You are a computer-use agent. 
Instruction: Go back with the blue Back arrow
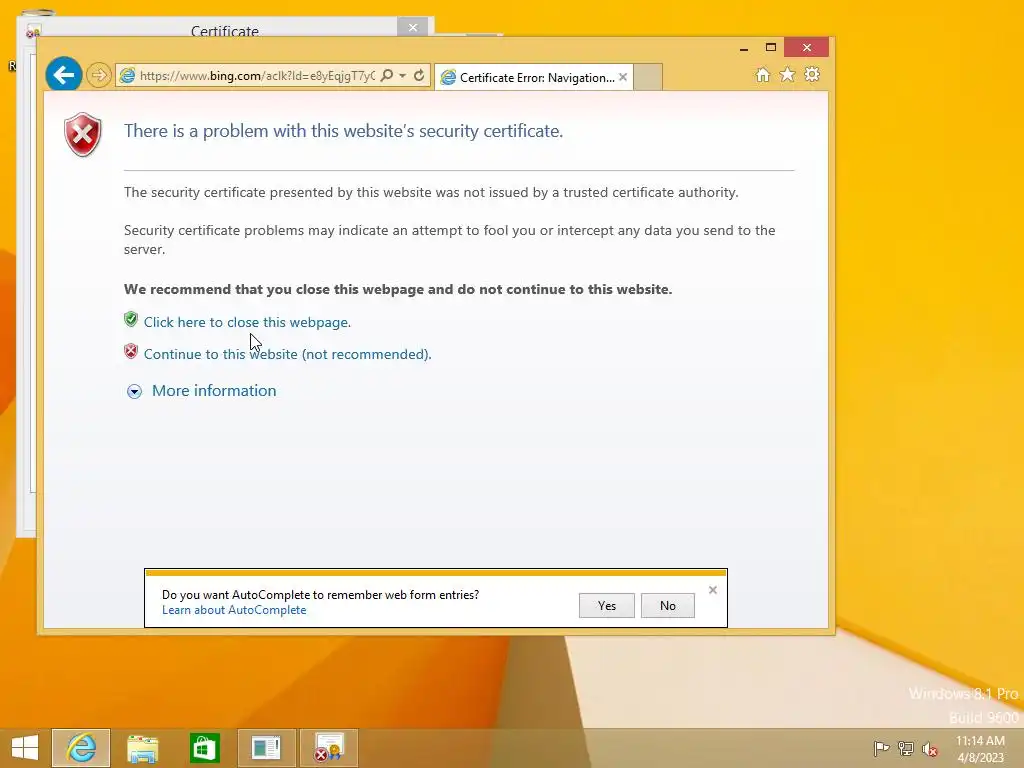64,75
